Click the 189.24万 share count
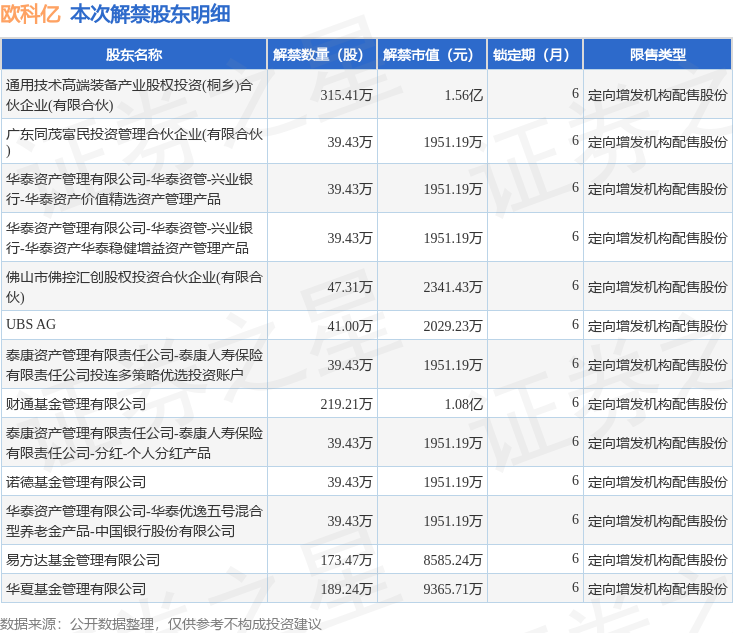 [x=346, y=589]
